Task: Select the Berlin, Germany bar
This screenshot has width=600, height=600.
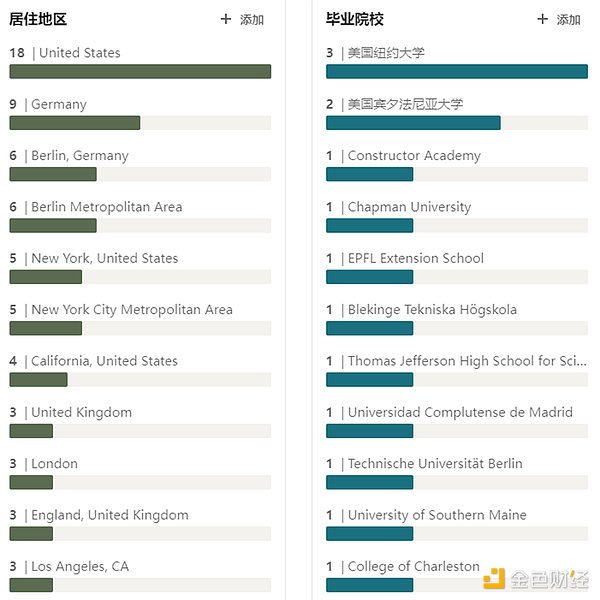Action: (53, 174)
